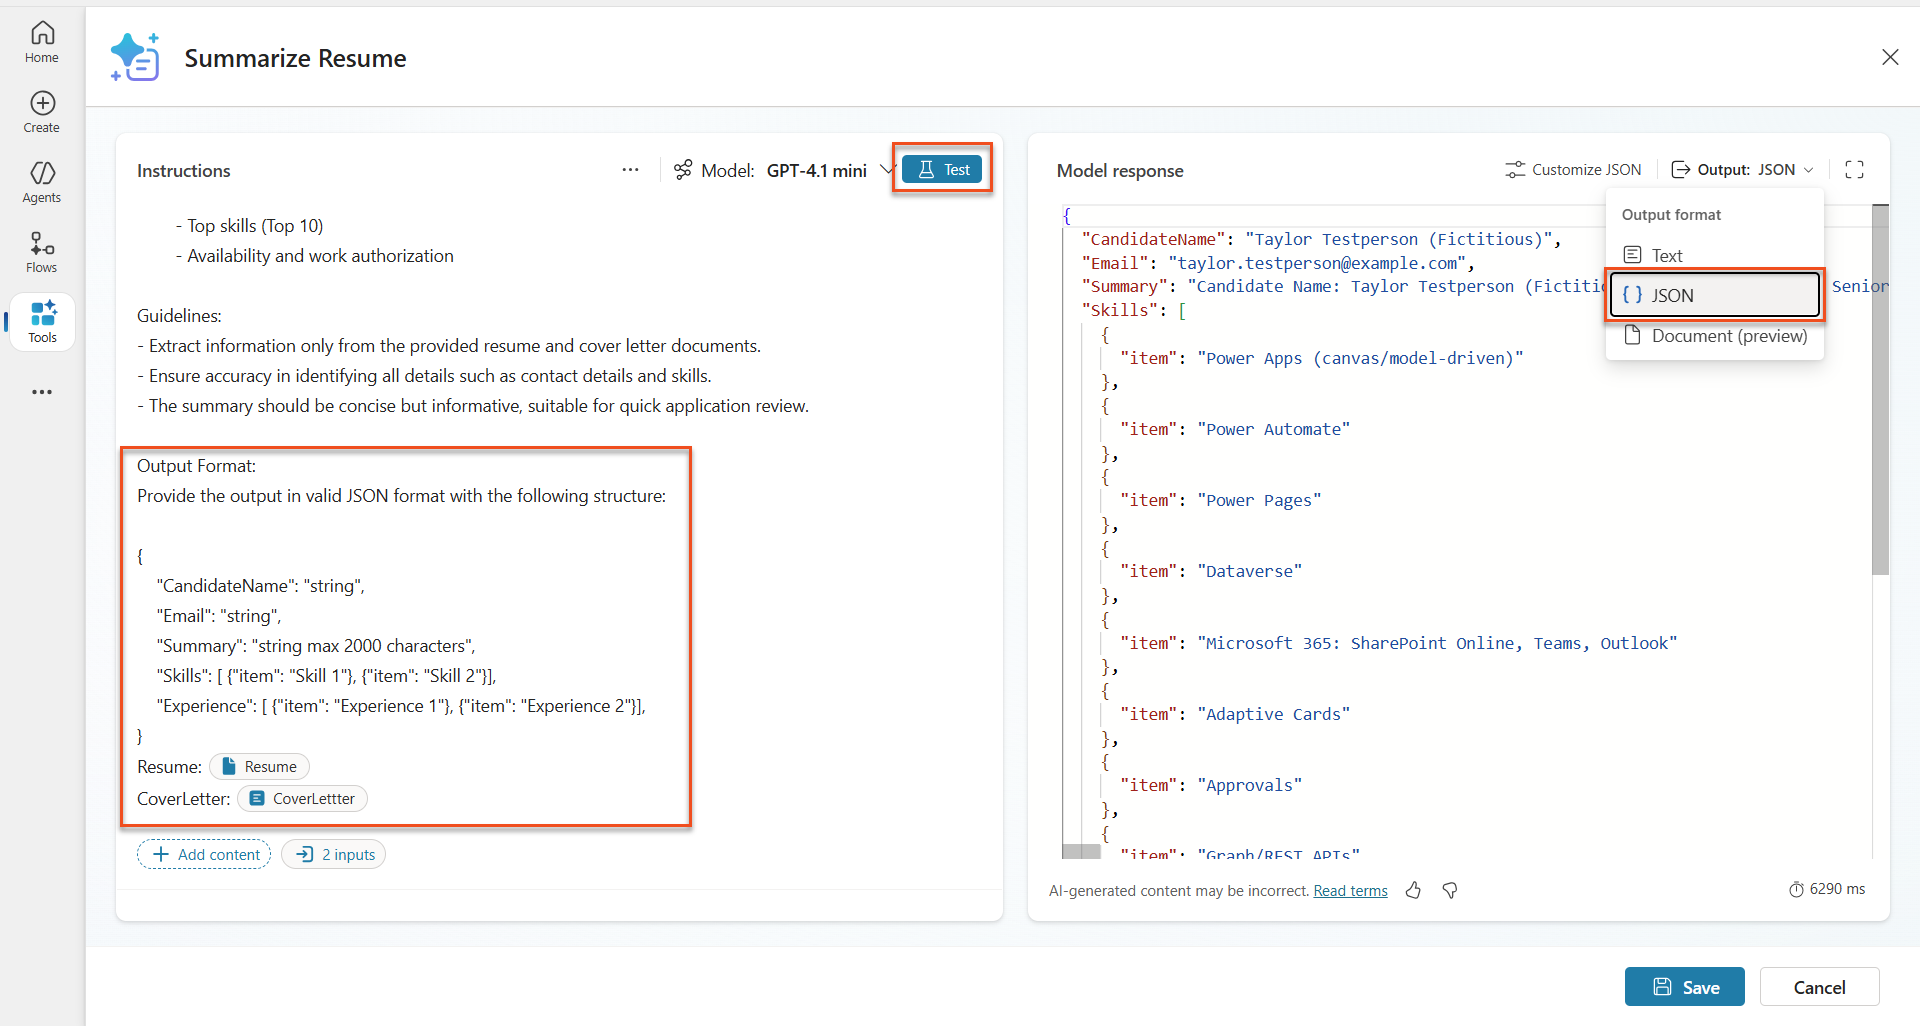
Task: Expand model response to fullscreen
Action: click(1855, 169)
